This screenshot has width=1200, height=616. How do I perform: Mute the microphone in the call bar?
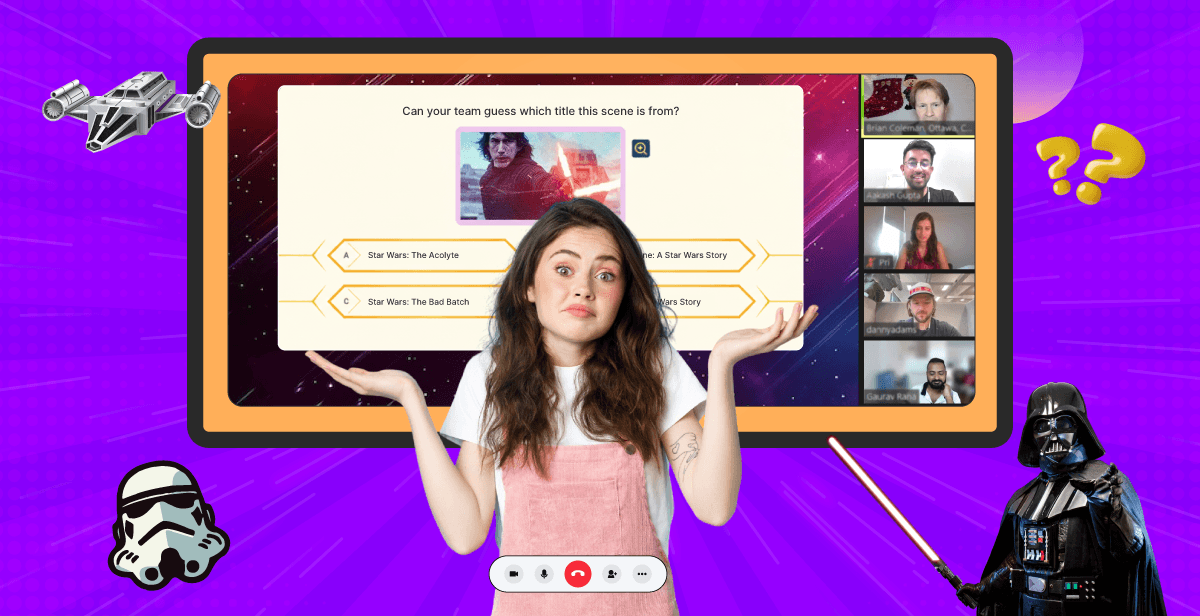tap(545, 574)
